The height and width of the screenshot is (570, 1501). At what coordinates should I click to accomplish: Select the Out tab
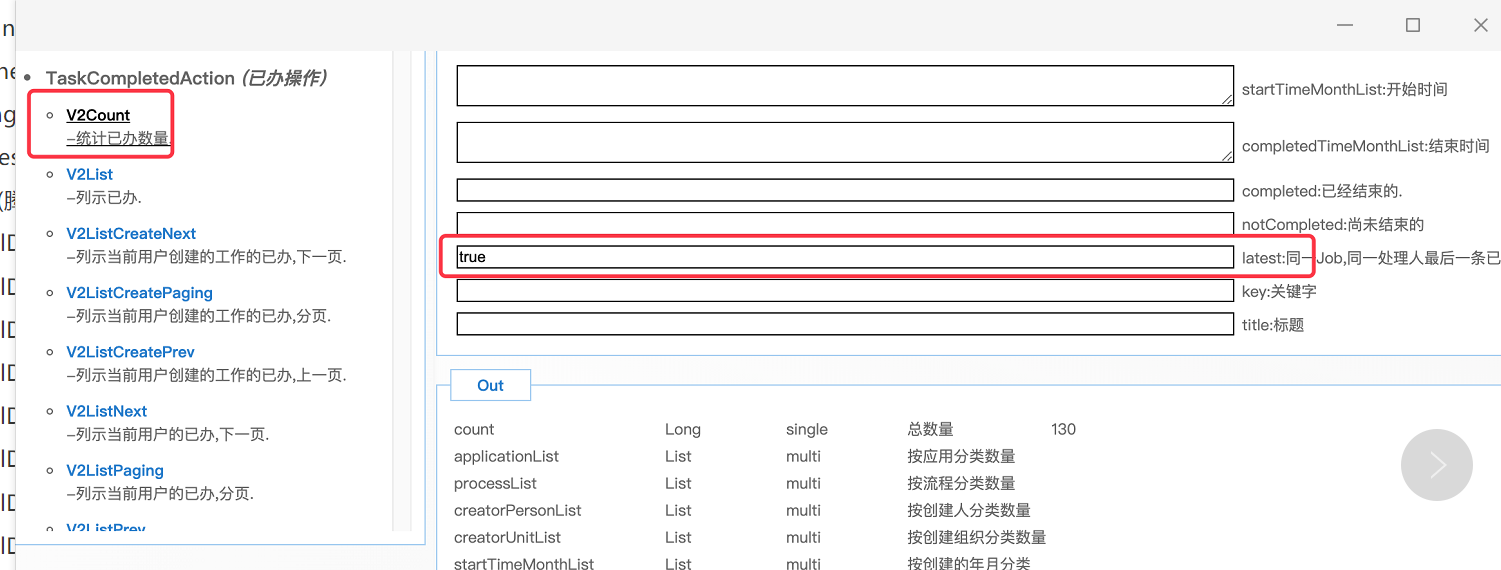click(x=490, y=385)
